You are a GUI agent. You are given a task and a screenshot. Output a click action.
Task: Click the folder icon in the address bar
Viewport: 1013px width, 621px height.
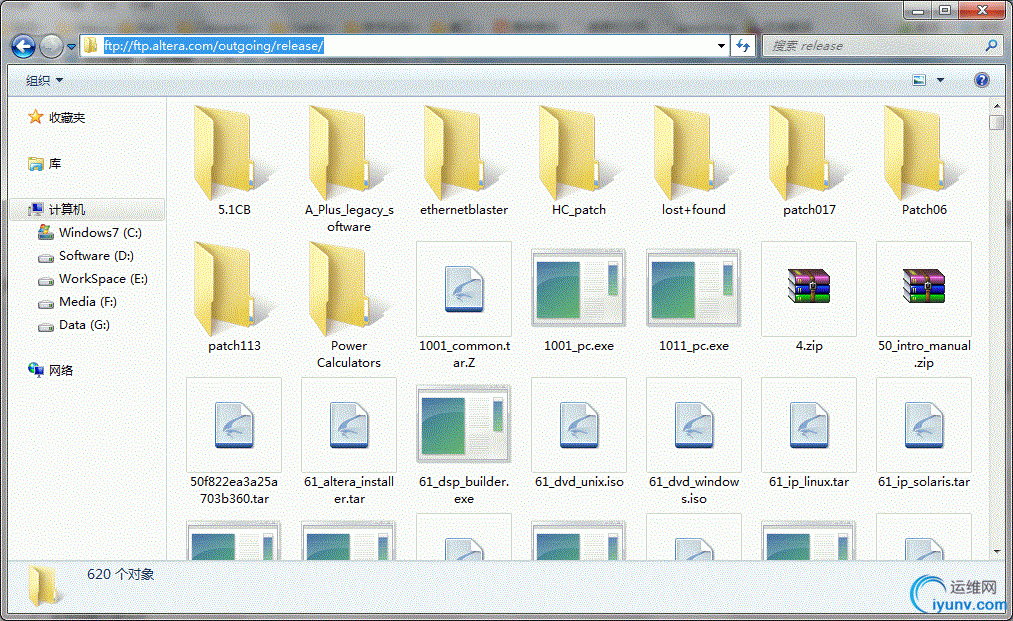tap(91, 45)
